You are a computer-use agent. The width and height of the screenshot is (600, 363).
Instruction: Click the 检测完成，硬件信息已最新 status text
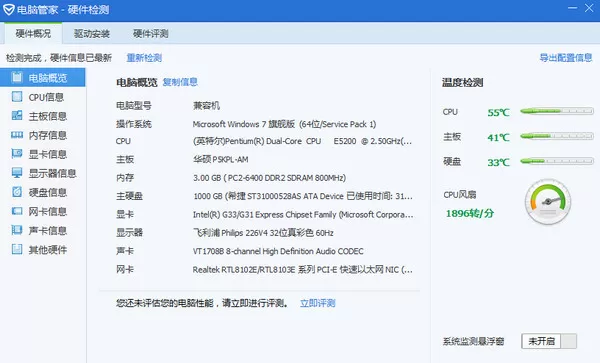tap(59, 58)
